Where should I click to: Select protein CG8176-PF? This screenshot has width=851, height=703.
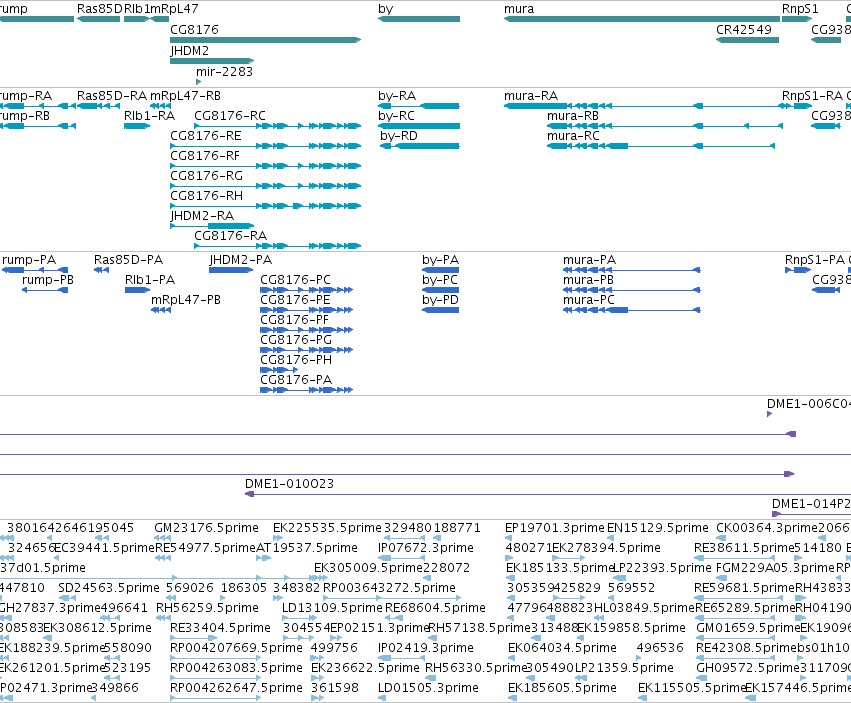tap(307, 330)
